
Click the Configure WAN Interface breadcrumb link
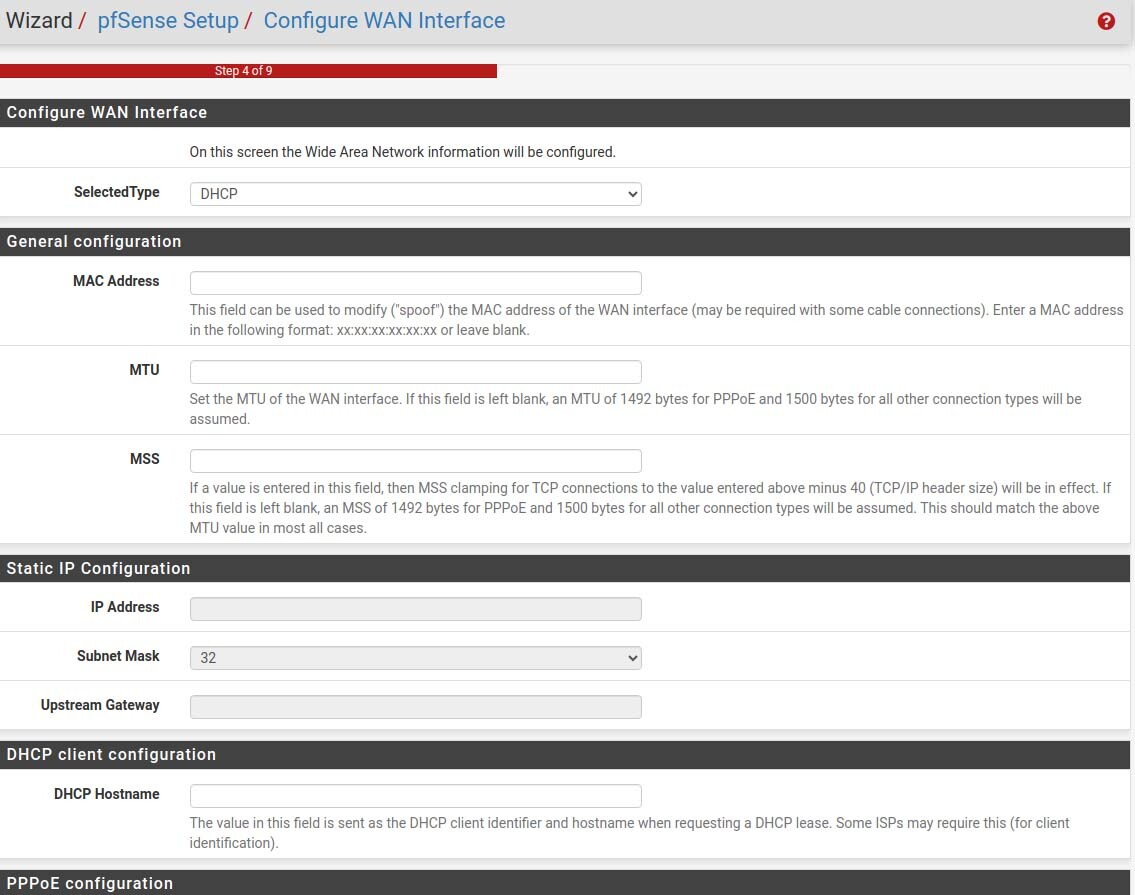pos(384,20)
